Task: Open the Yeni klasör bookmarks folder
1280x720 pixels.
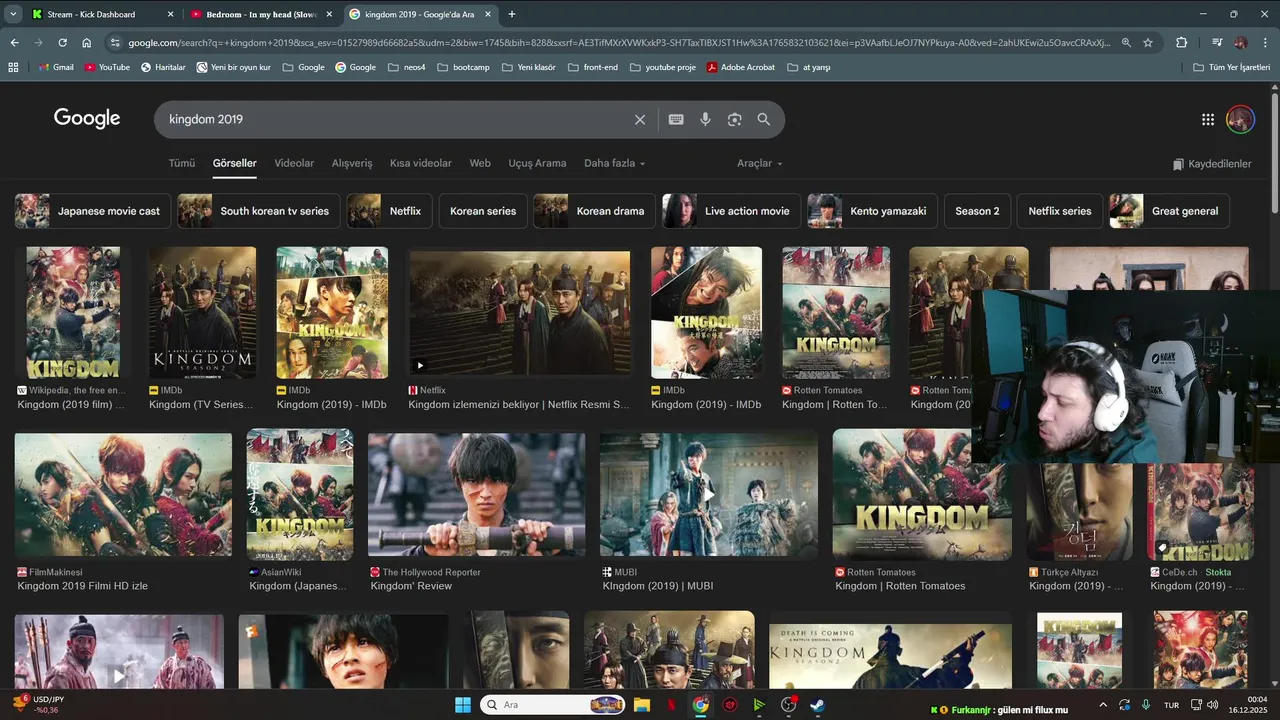Action: point(528,67)
